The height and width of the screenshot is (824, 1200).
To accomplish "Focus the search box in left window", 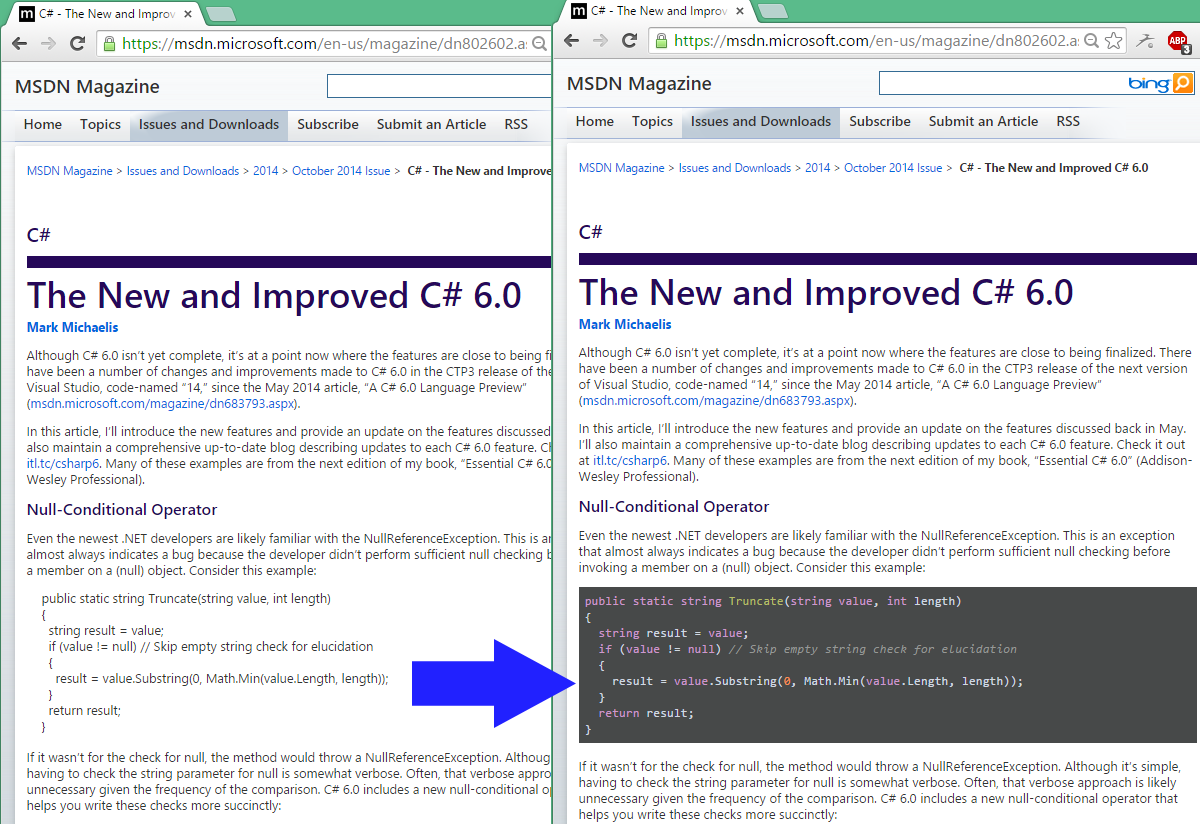I will pos(439,86).
